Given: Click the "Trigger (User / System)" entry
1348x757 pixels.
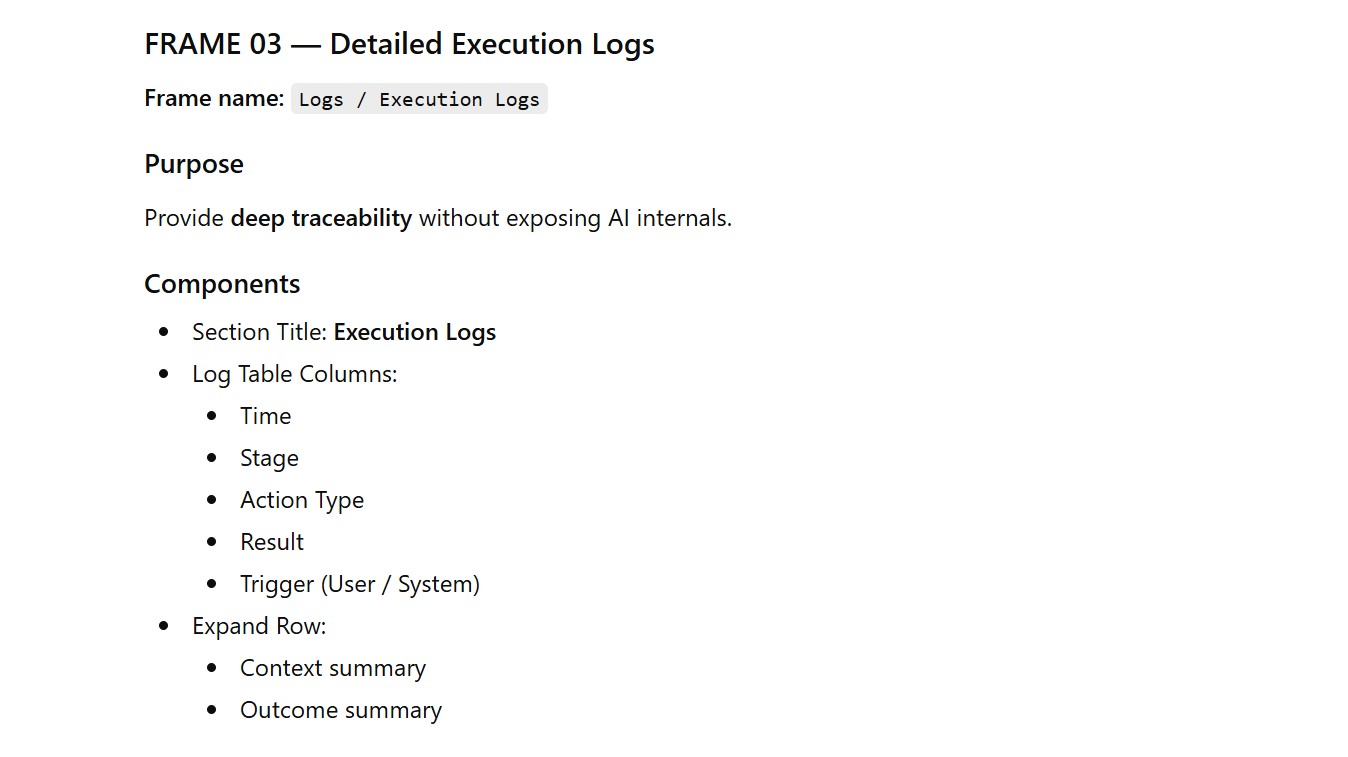Looking at the screenshot, I should click(360, 584).
